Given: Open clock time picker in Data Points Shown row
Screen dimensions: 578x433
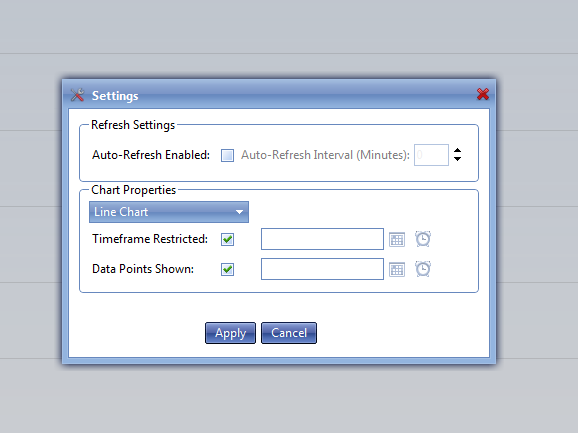Looking at the screenshot, I should tap(423, 269).
